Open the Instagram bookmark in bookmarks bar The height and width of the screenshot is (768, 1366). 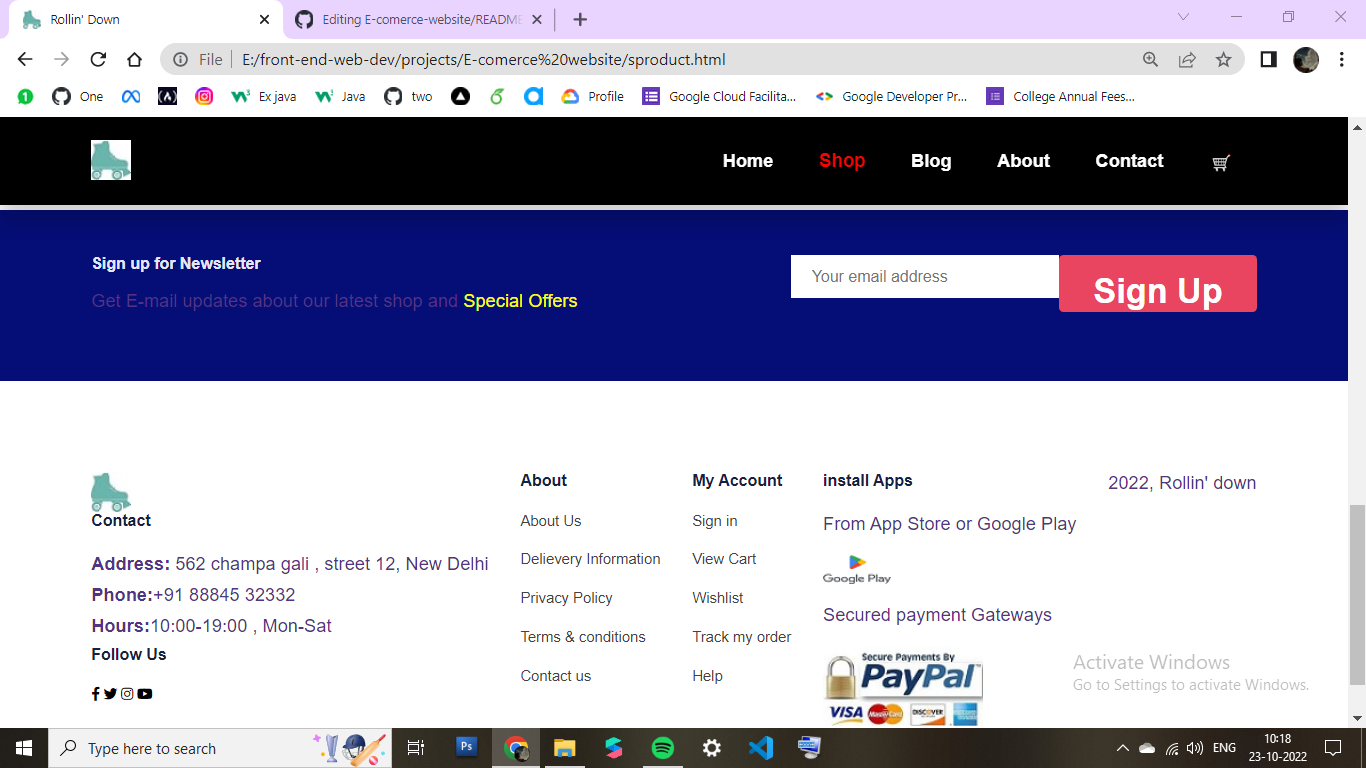coord(204,97)
